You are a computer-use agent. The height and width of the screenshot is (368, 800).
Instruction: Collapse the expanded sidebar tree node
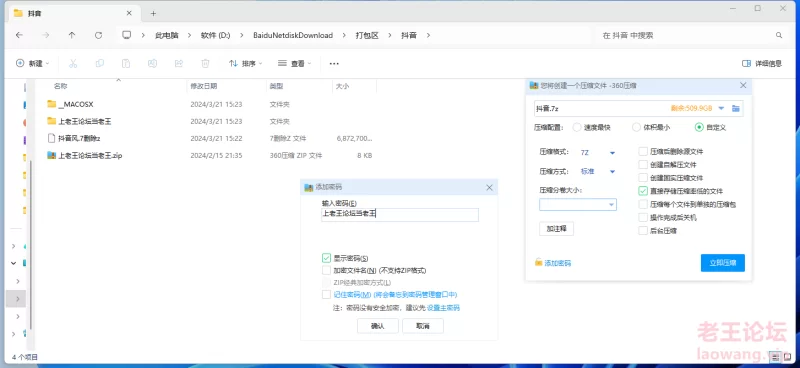(x=14, y=263)
